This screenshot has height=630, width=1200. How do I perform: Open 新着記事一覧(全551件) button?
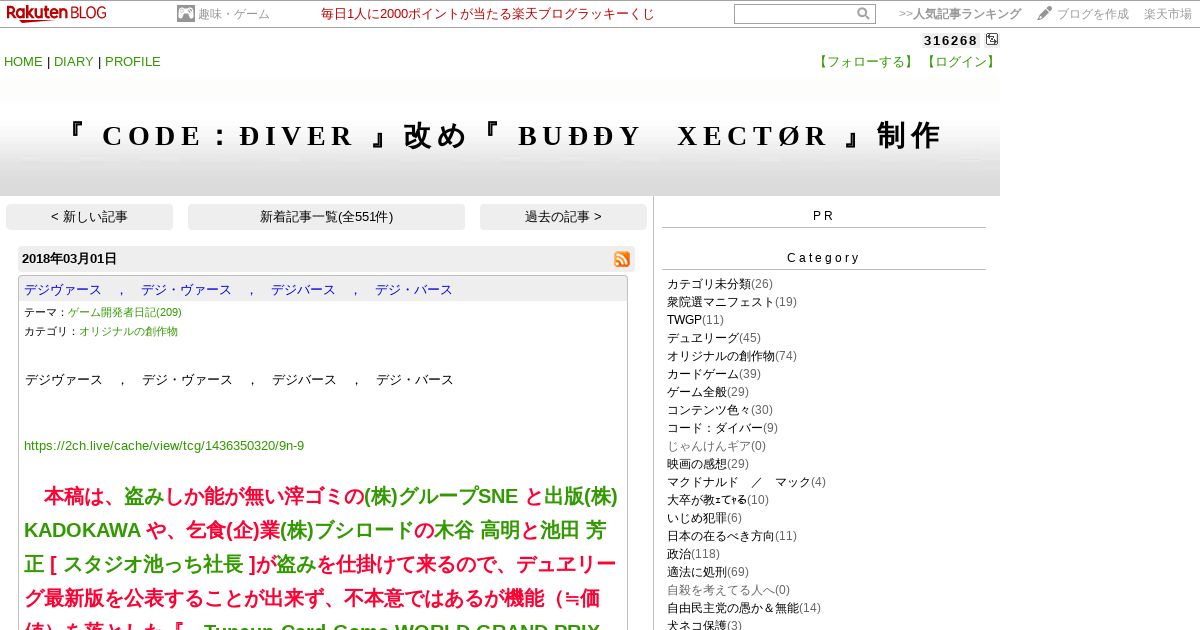pos(326,217)
